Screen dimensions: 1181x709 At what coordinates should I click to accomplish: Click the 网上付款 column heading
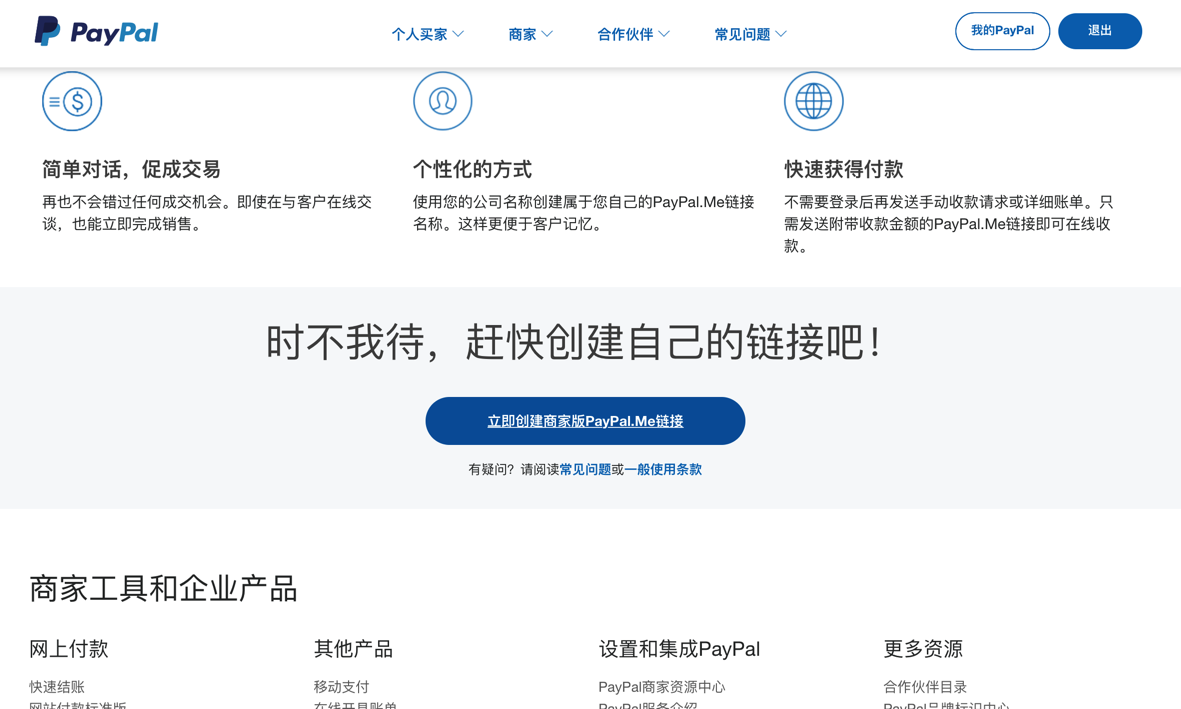point(69,649)
